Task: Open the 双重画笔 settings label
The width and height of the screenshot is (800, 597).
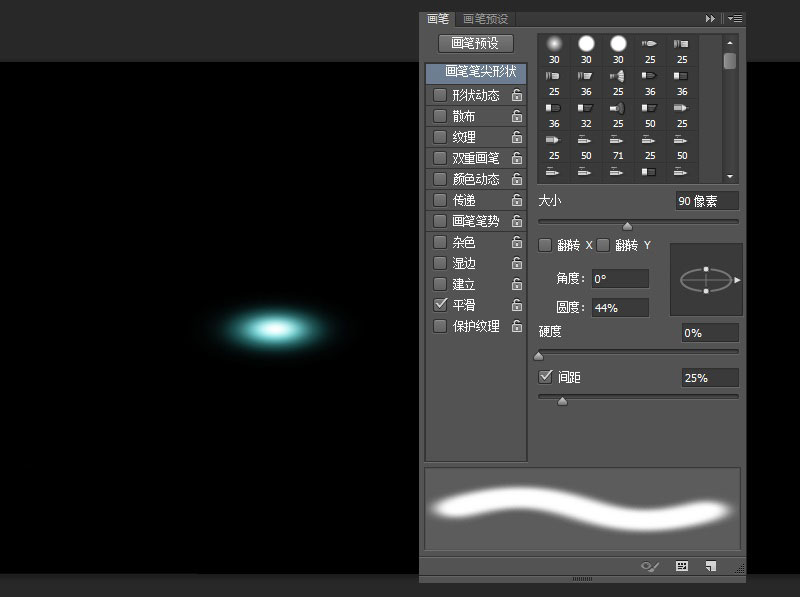Action: (476, 158)
